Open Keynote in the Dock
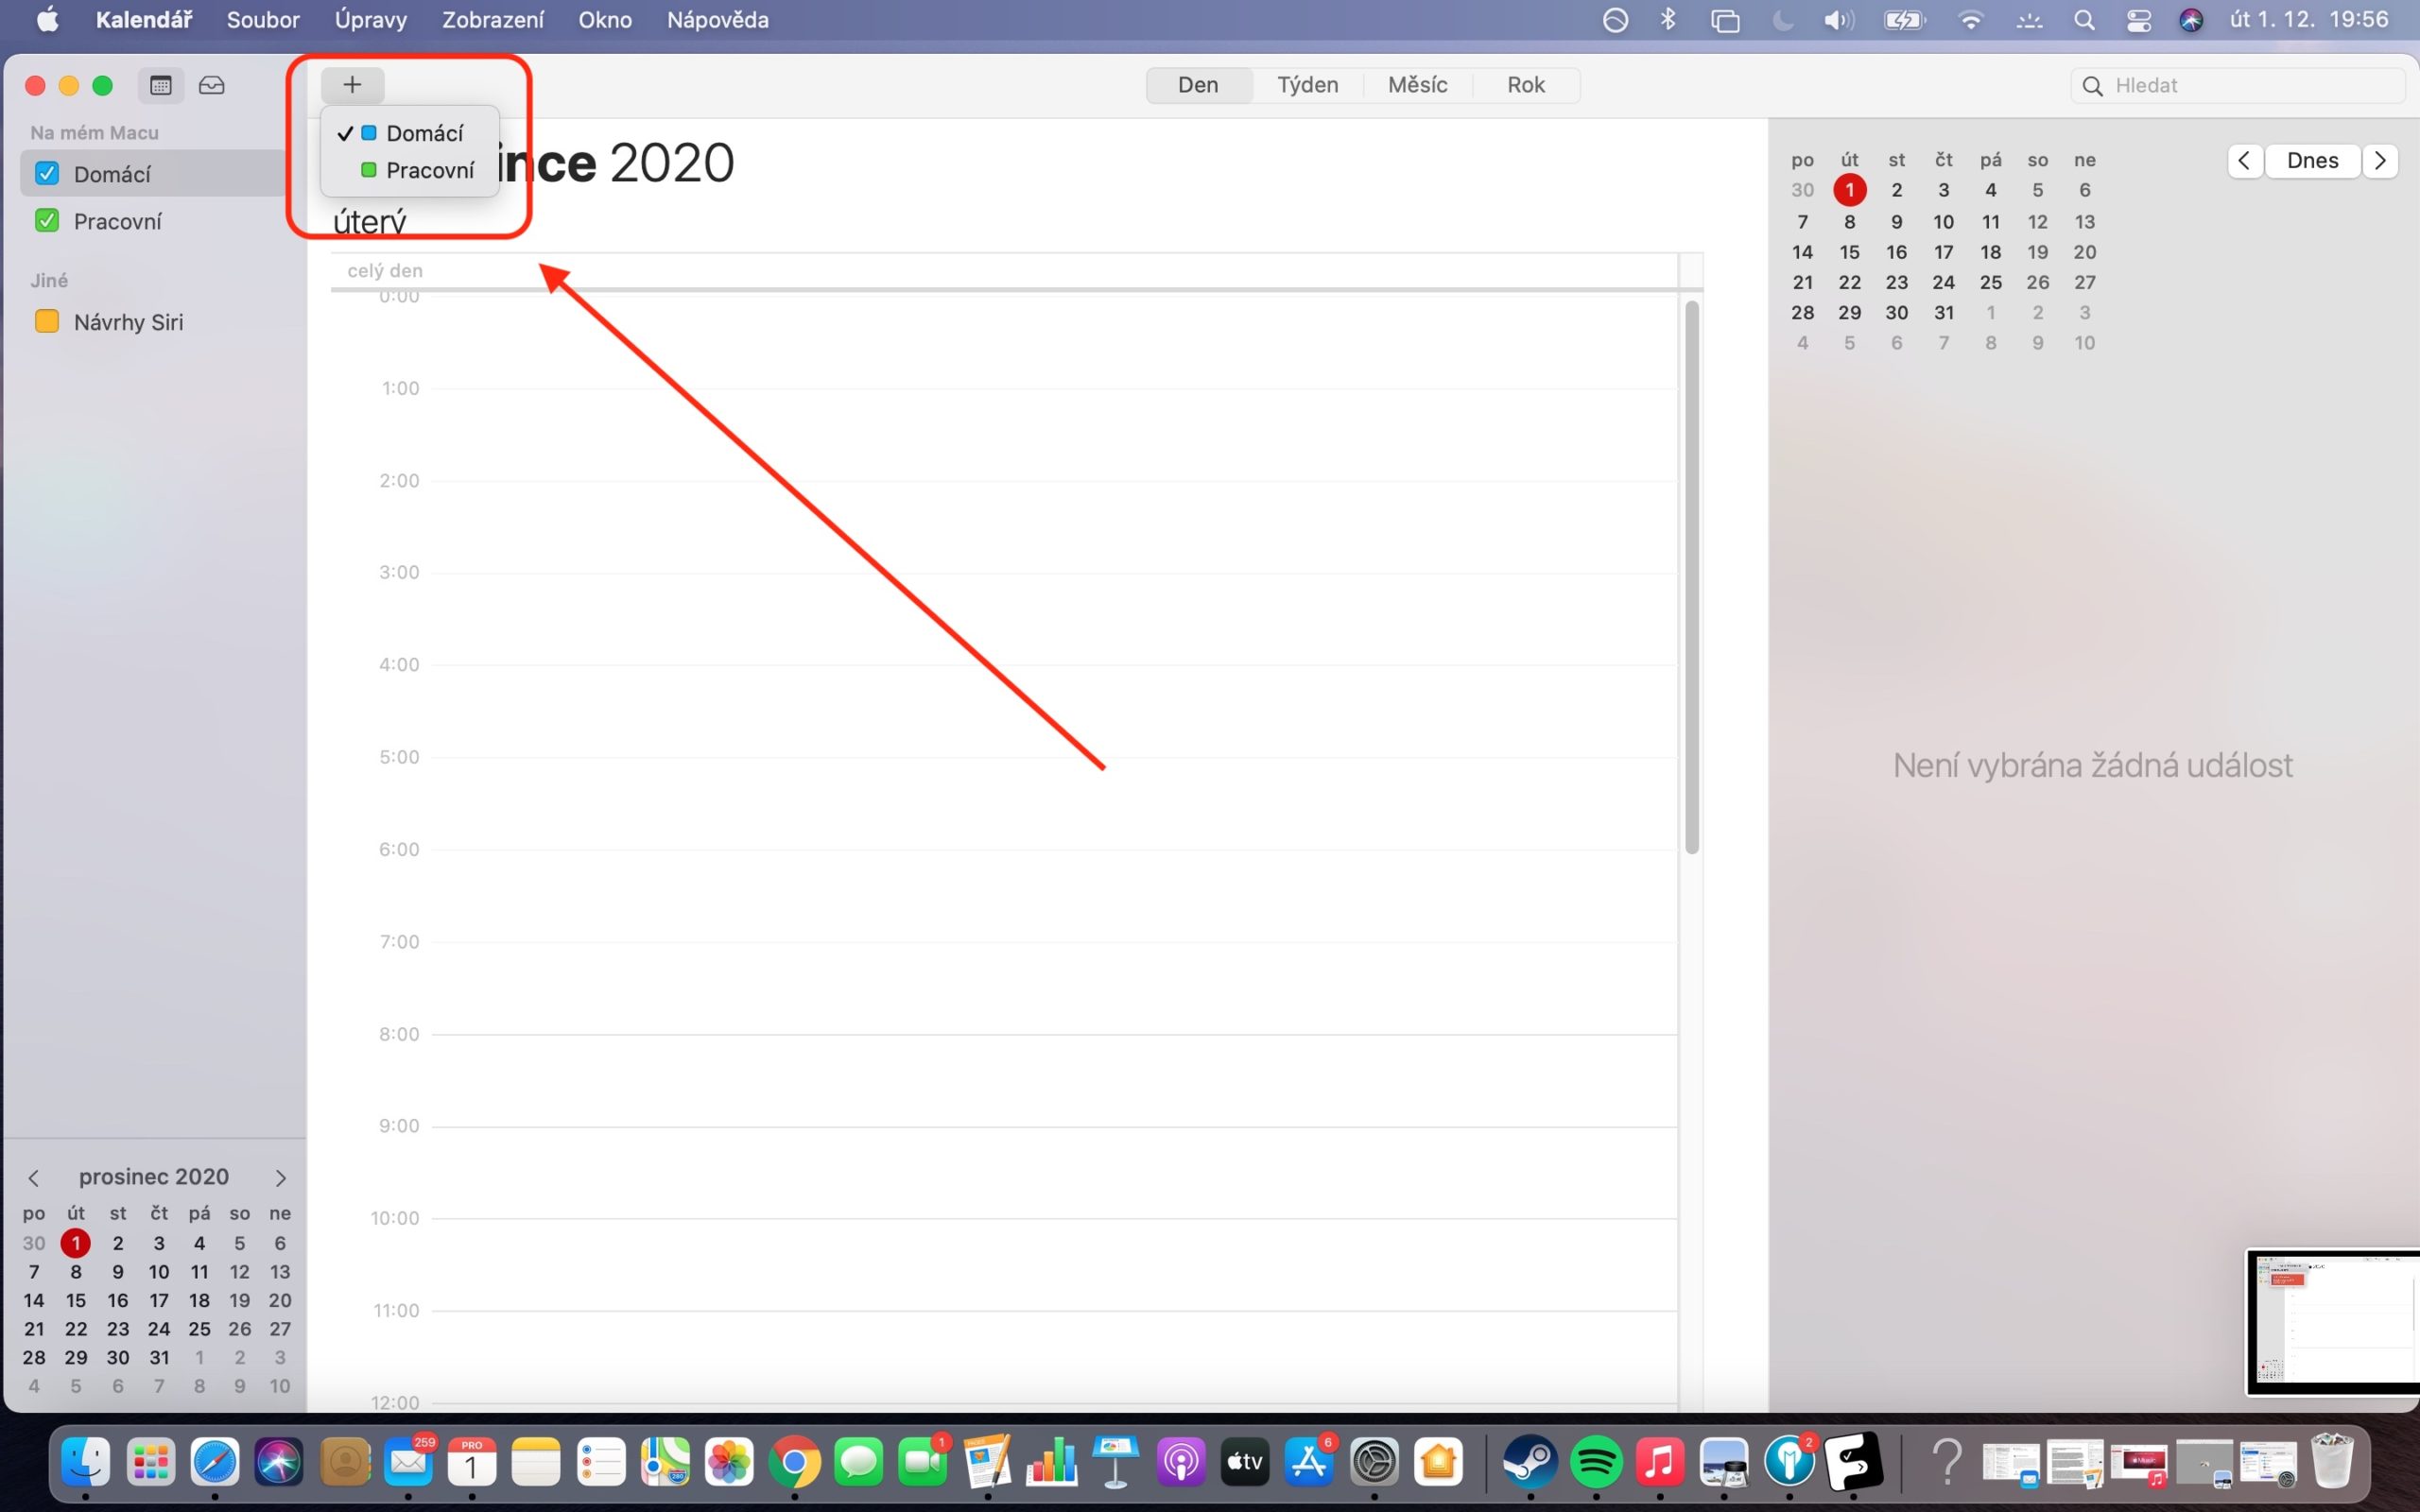2420x1512 pixels. tap(1115, 1463)
